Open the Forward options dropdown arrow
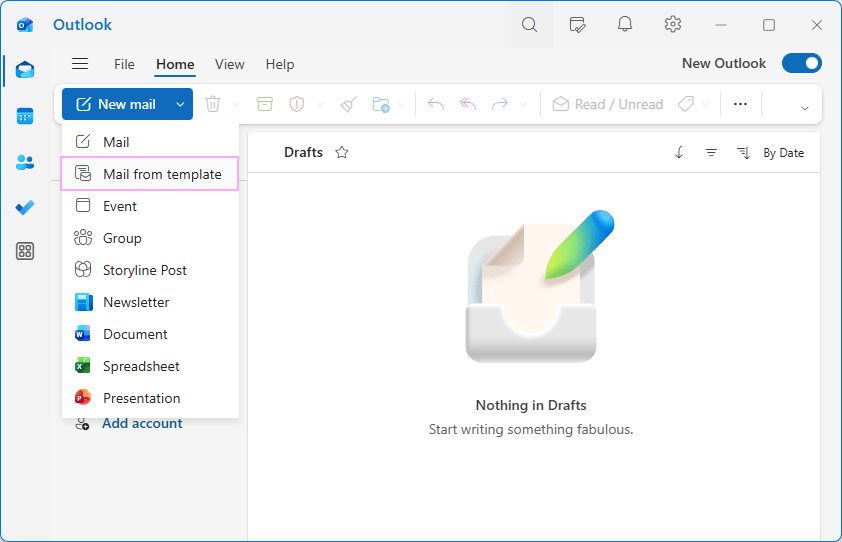The width and height of the screenshot is (842, 542). point(523,104)
